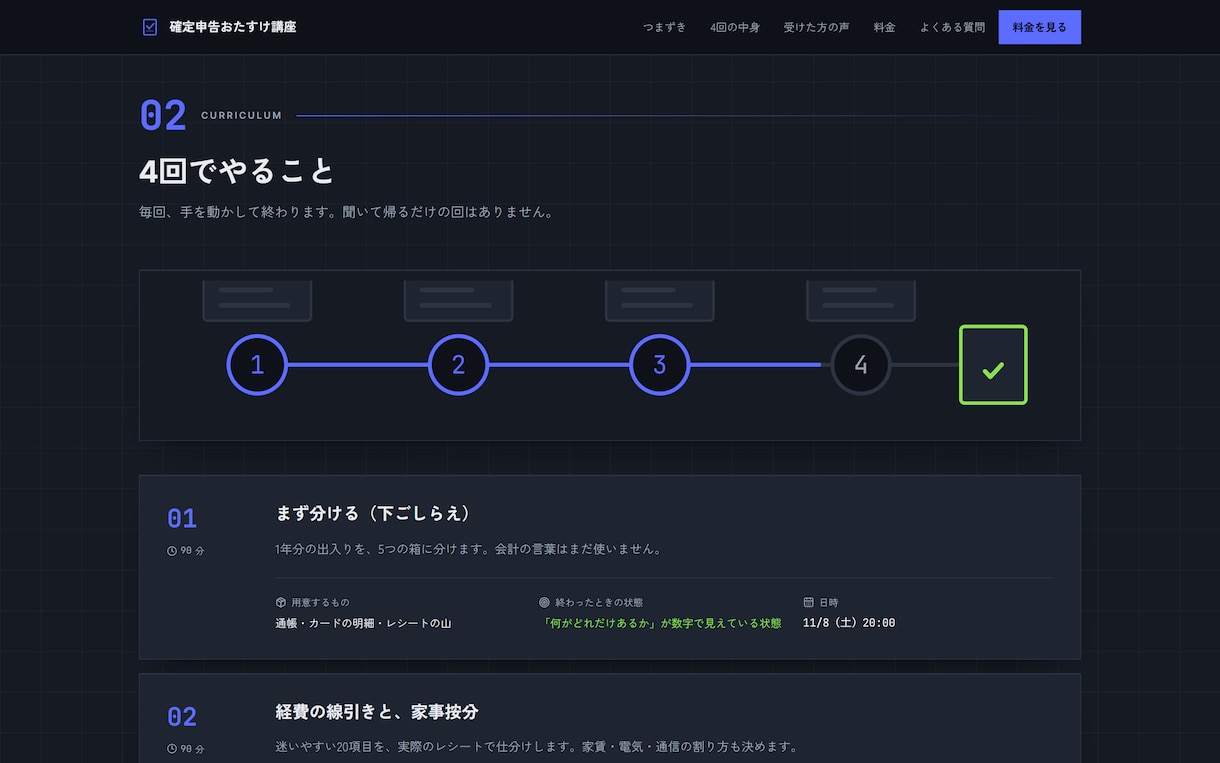Click the green checkmark completion box

click(993, 365)
